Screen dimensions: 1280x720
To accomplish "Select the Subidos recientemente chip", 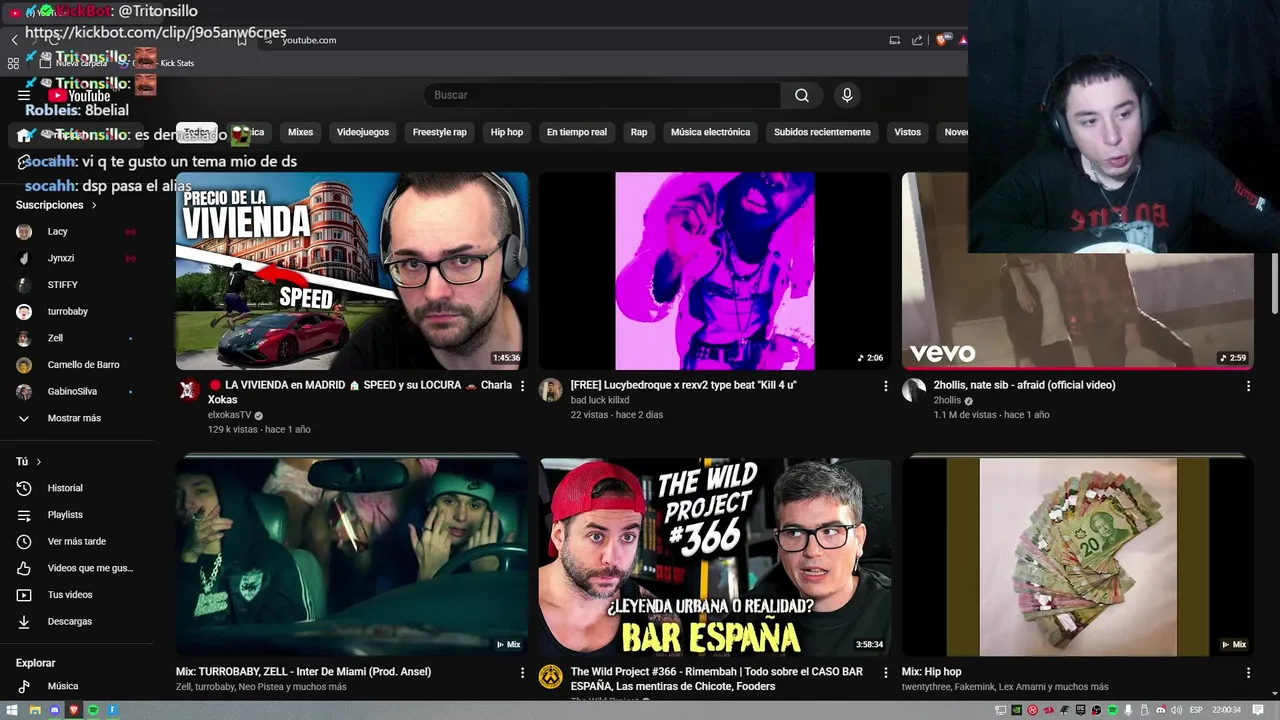I will coord(822,132).
